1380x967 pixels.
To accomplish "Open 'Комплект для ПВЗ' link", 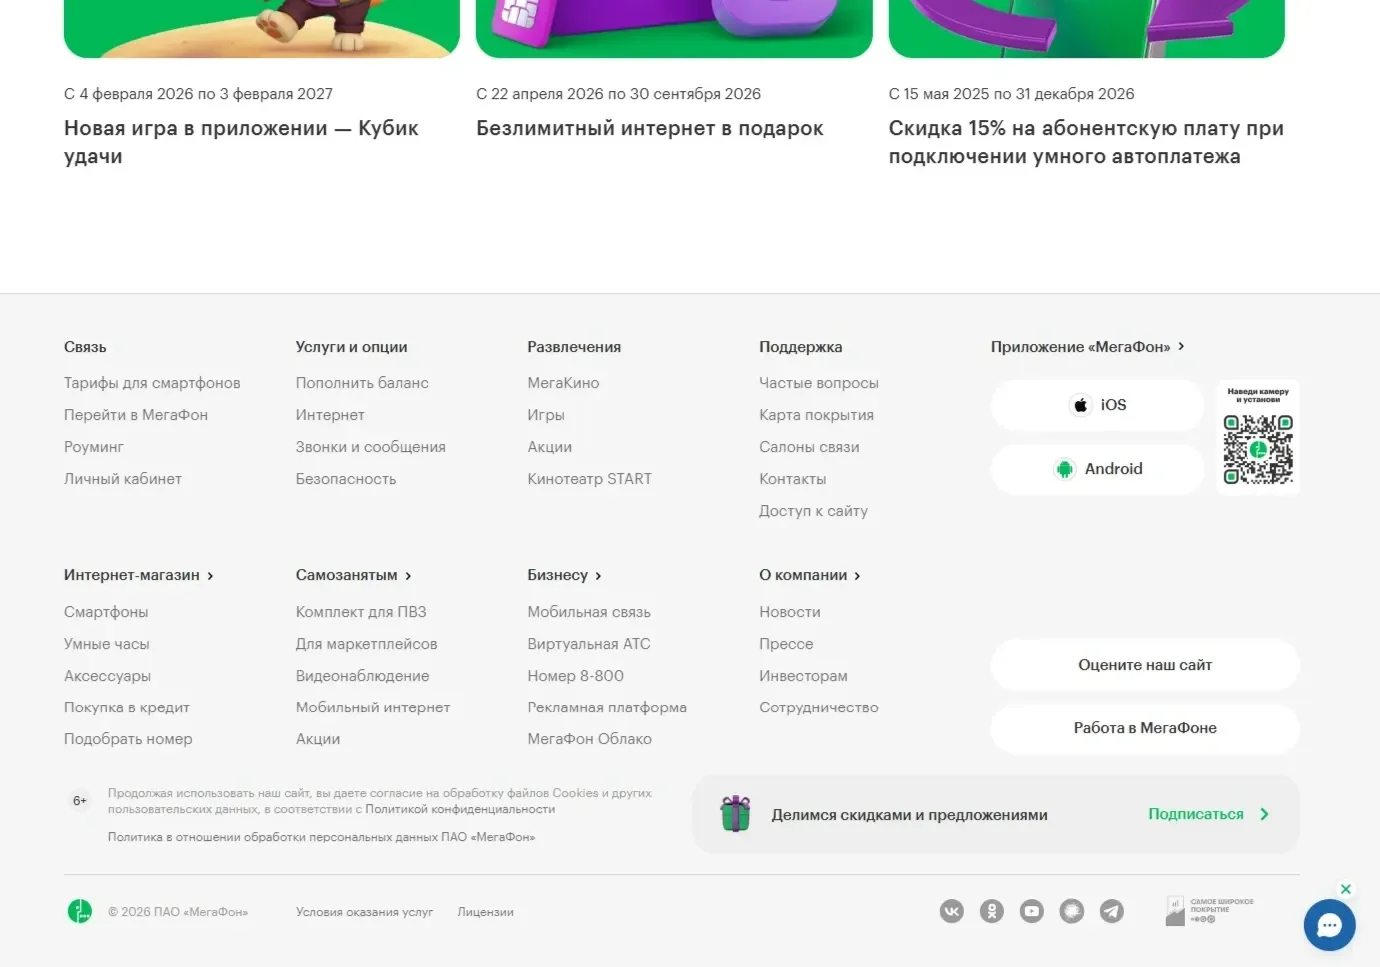I will (361, 612).
